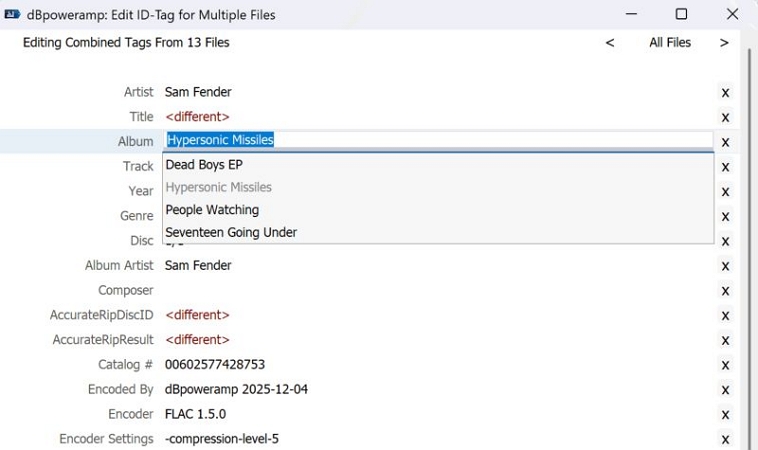Minimize the dBpoweramp window

631,14
